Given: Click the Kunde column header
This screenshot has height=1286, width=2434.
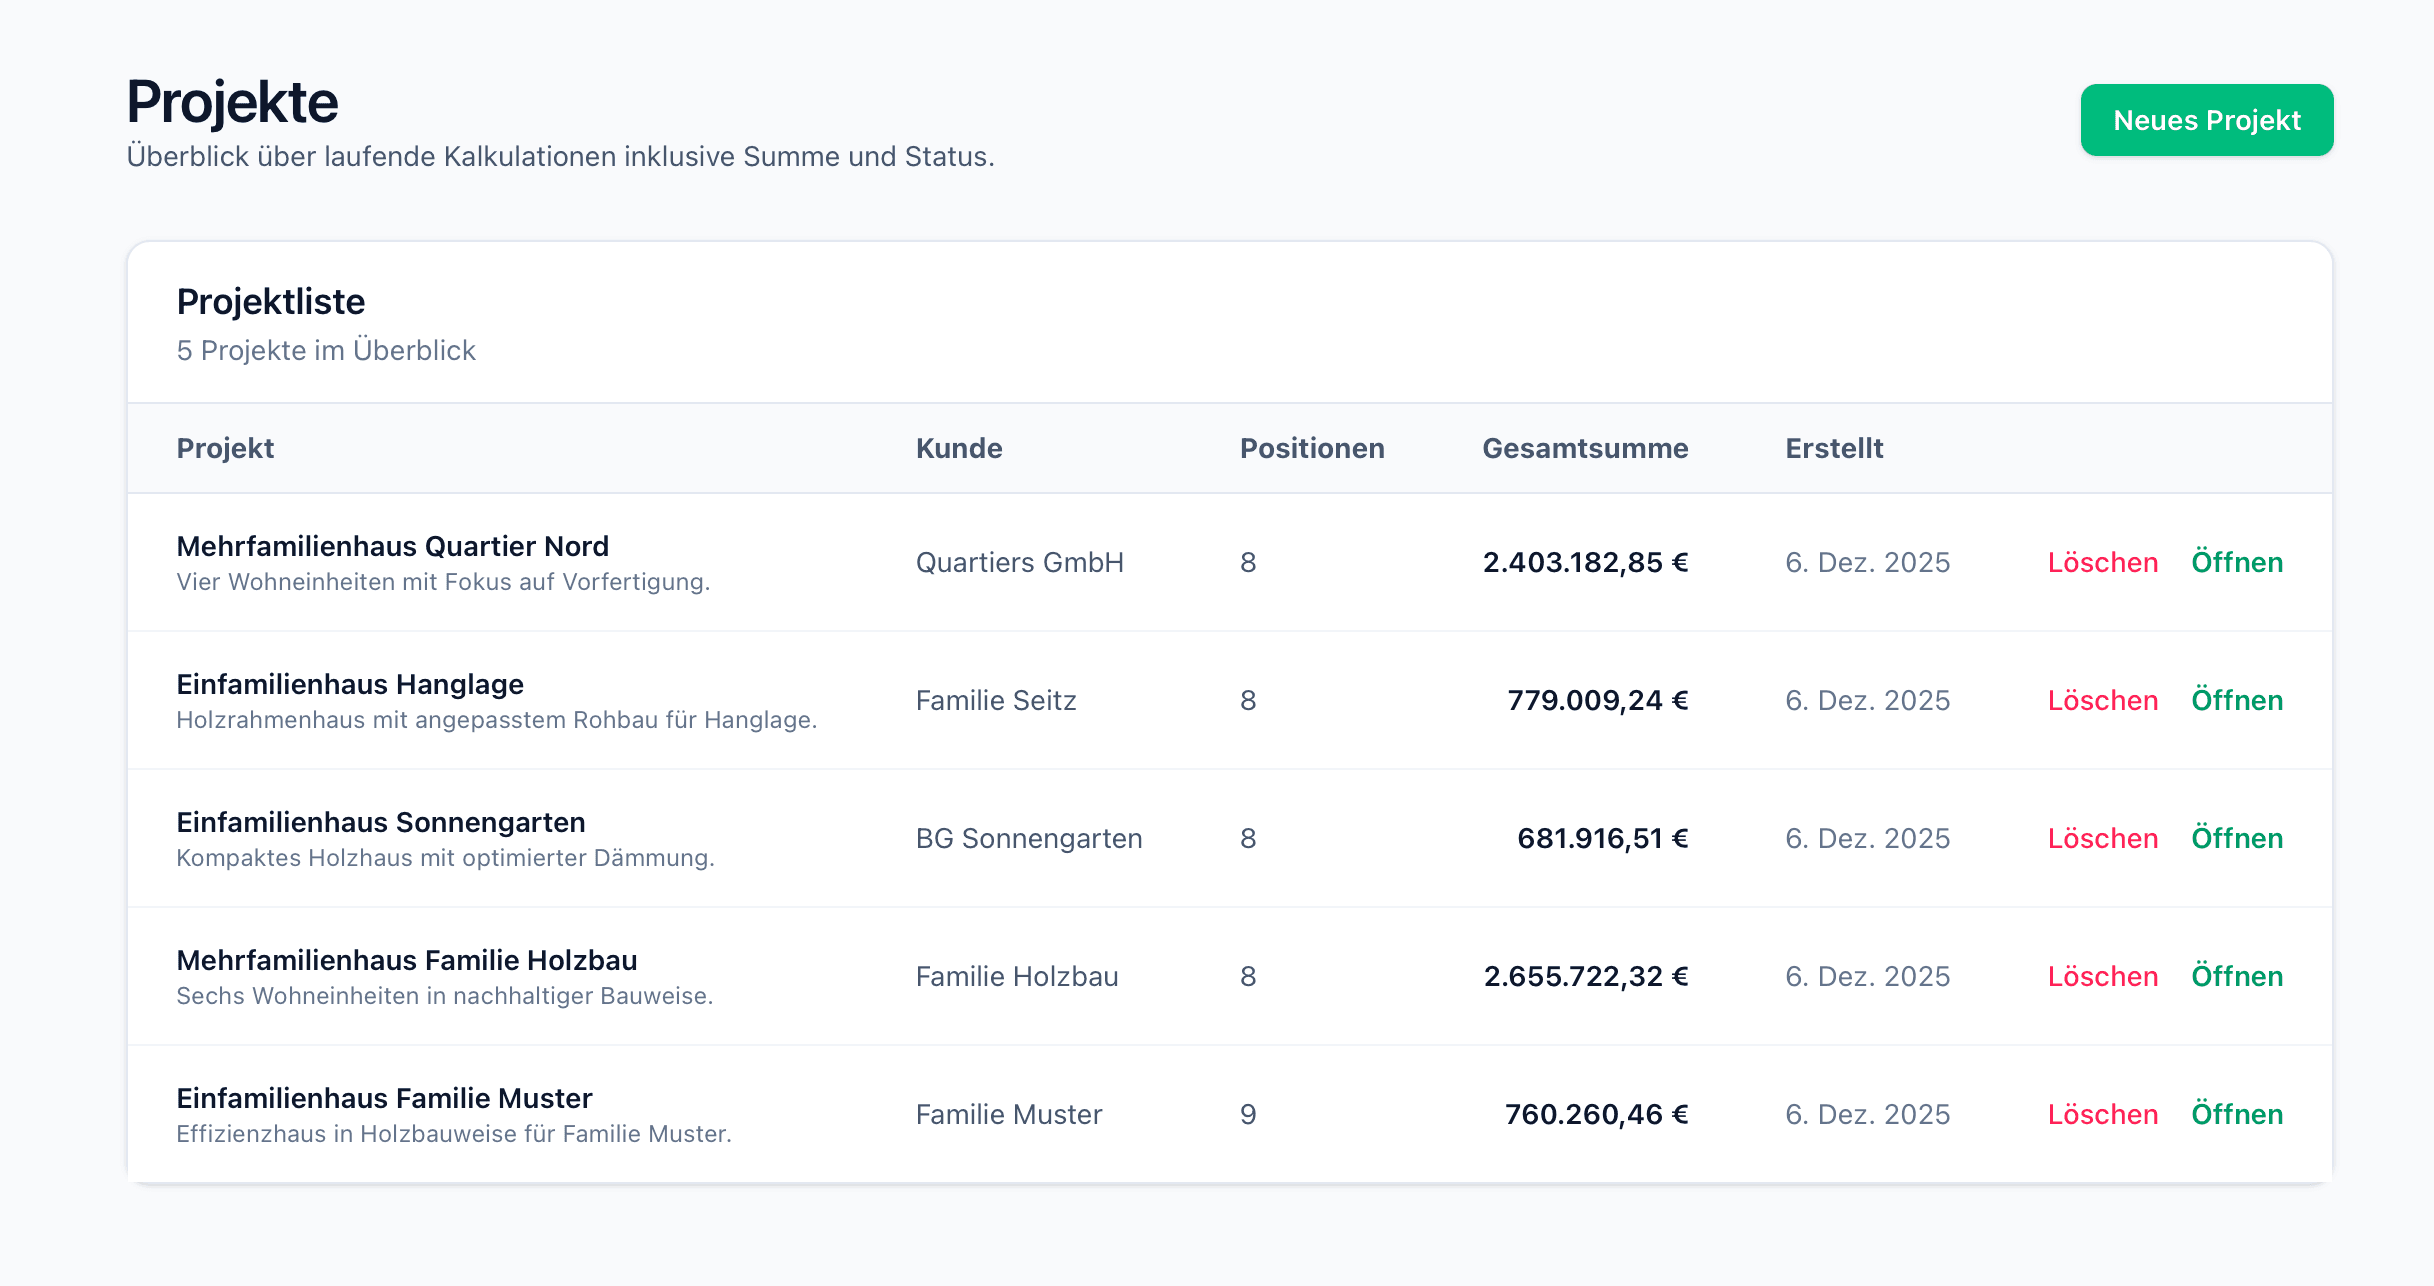Looking at the screenshot, I should point(958,448).
